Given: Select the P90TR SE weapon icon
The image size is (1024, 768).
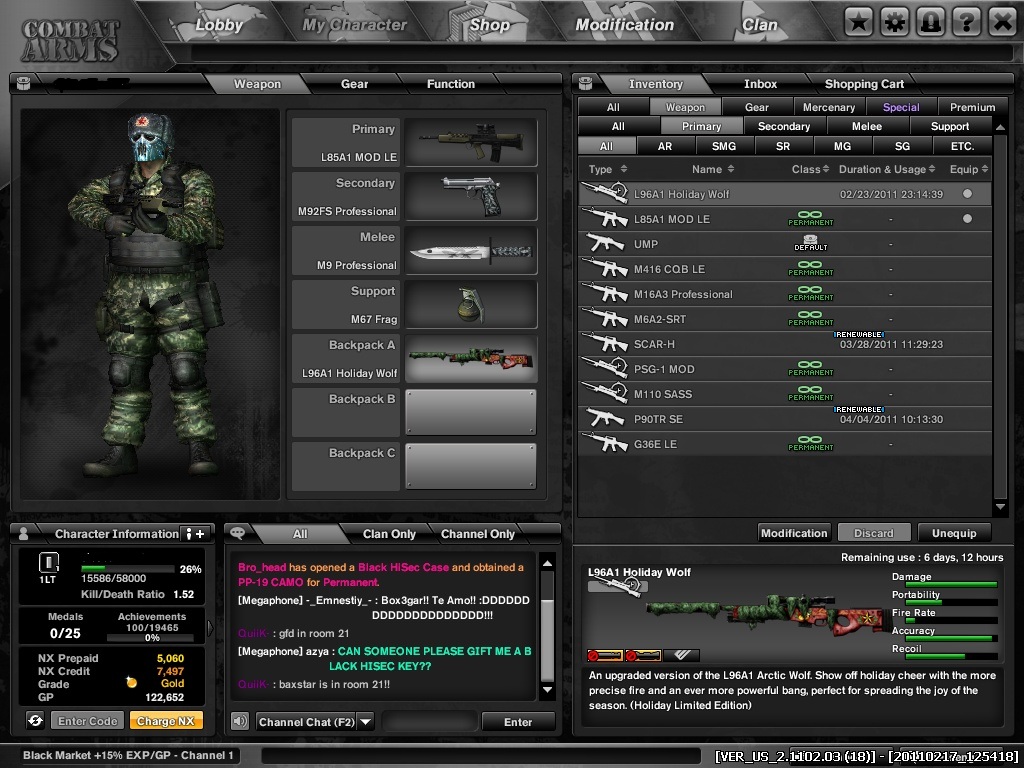Looking at the screenshot, I should (x=605, y=418).
